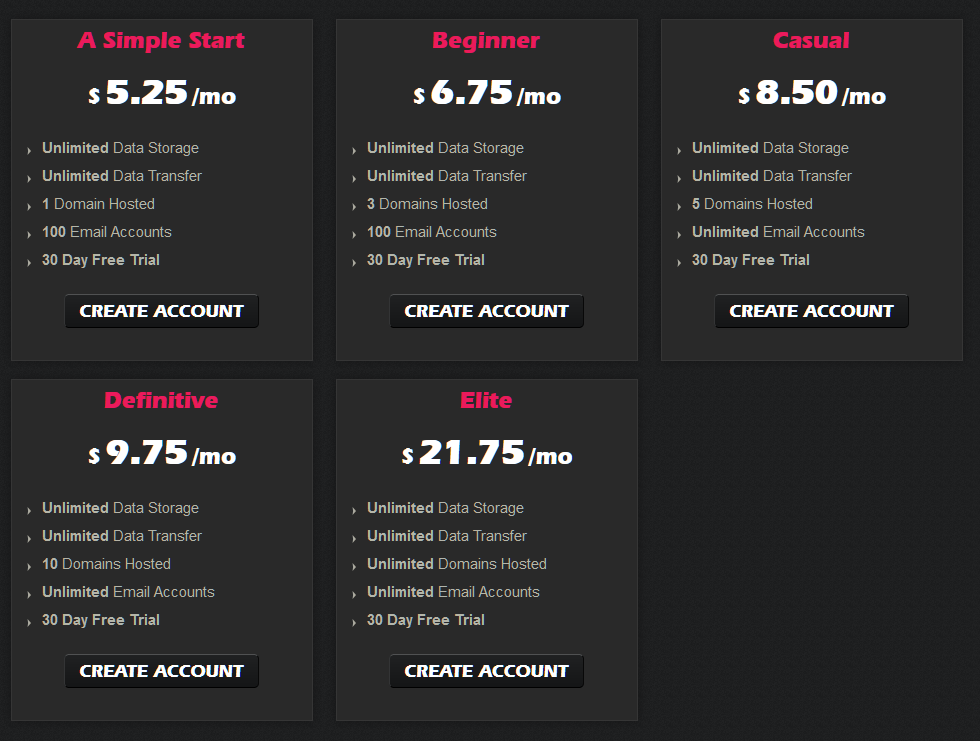980x741 pixels.
Task: Click the Casual plan heading
Action: click(x=811, y=41)
